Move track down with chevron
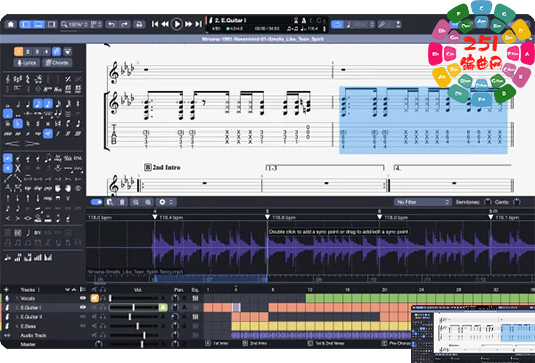The width and height of the screenshot is (535, 363). point(67,290)
